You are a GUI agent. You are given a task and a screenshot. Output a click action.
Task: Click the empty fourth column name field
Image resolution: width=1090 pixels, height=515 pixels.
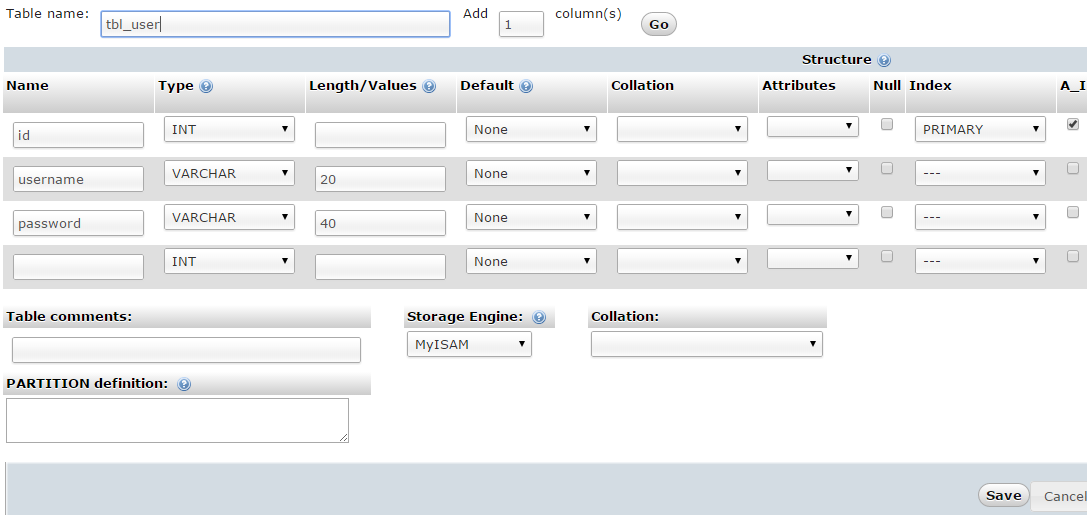click(79, 267)
